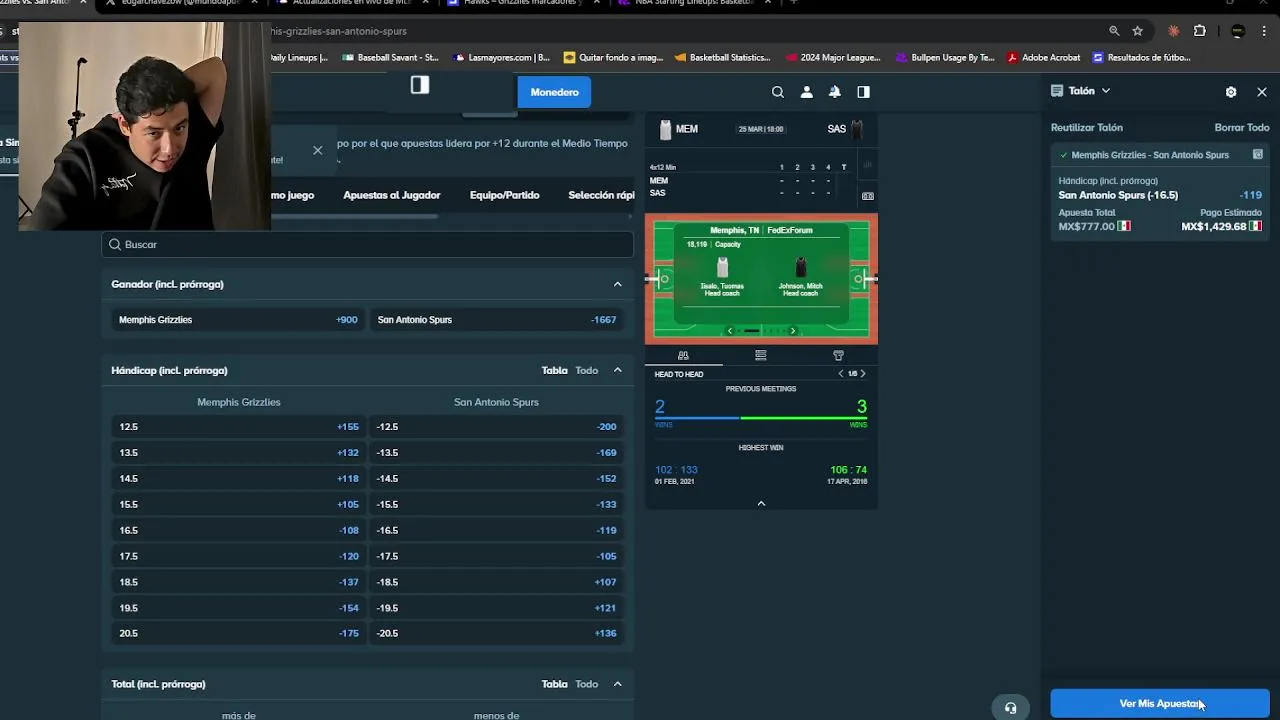Viewport: 1280px width, 720px height.
Task: Collapse the Ganador (incl. prórroga) section
Action: 617,284
